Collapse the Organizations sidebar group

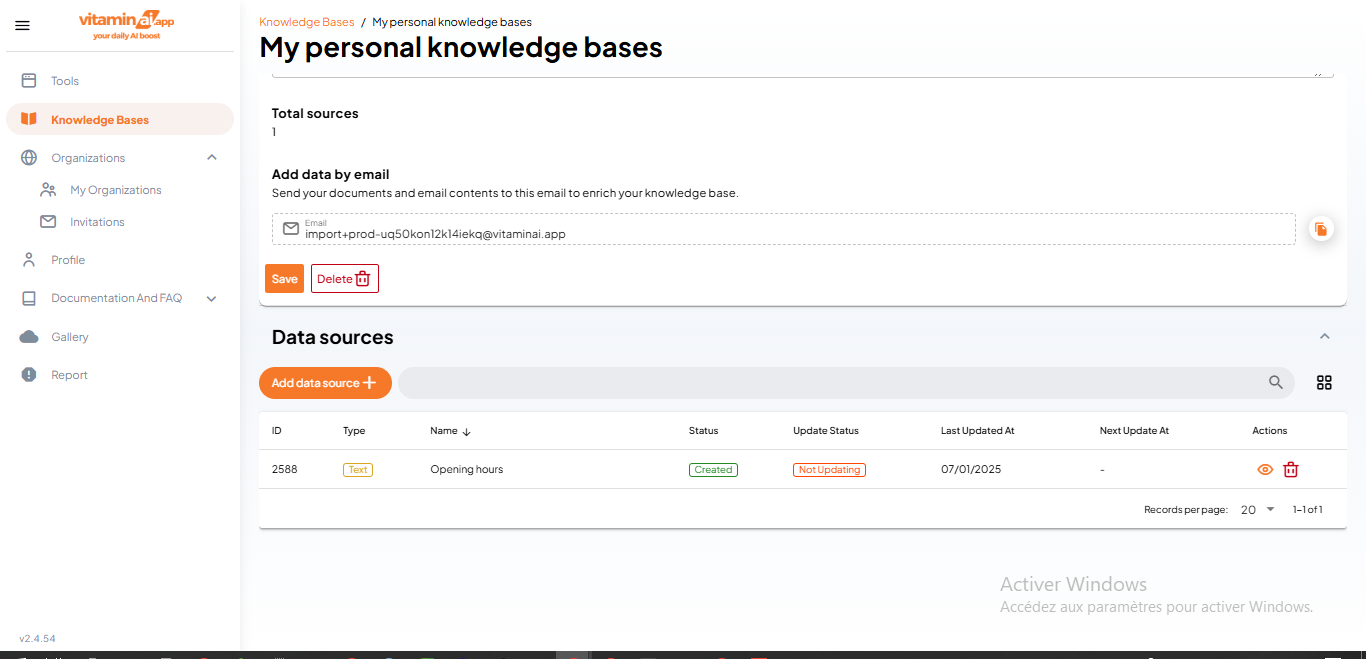pyautogui.click(x=211, y=157)
